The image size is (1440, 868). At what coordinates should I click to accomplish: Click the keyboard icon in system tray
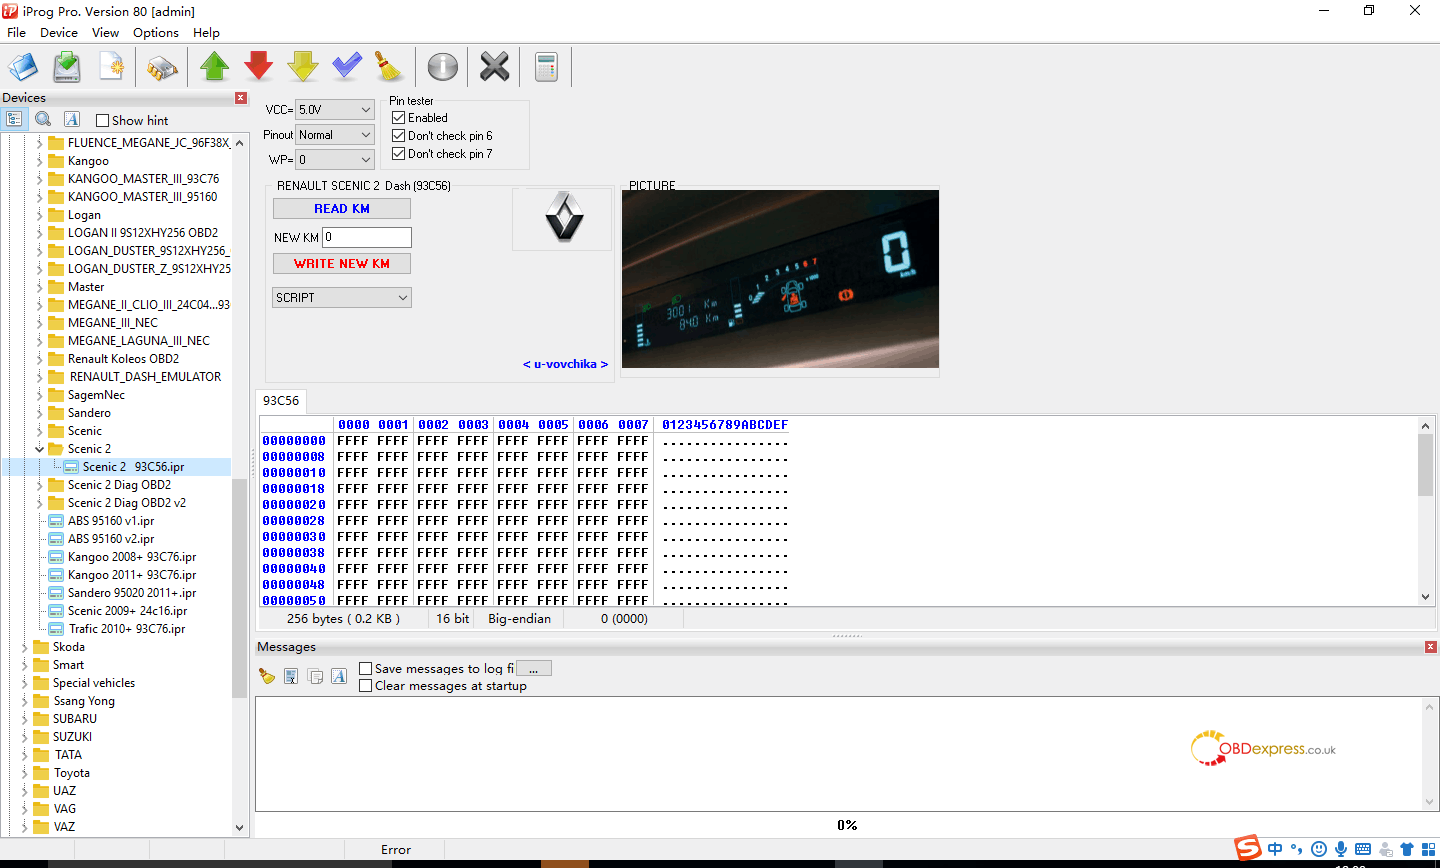click(x=1363, y=849)
